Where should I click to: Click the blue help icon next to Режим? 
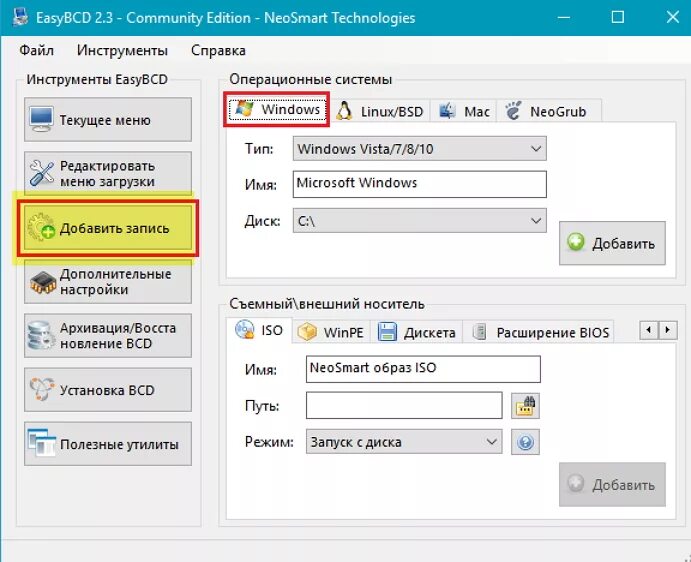(x=525, y=442)
